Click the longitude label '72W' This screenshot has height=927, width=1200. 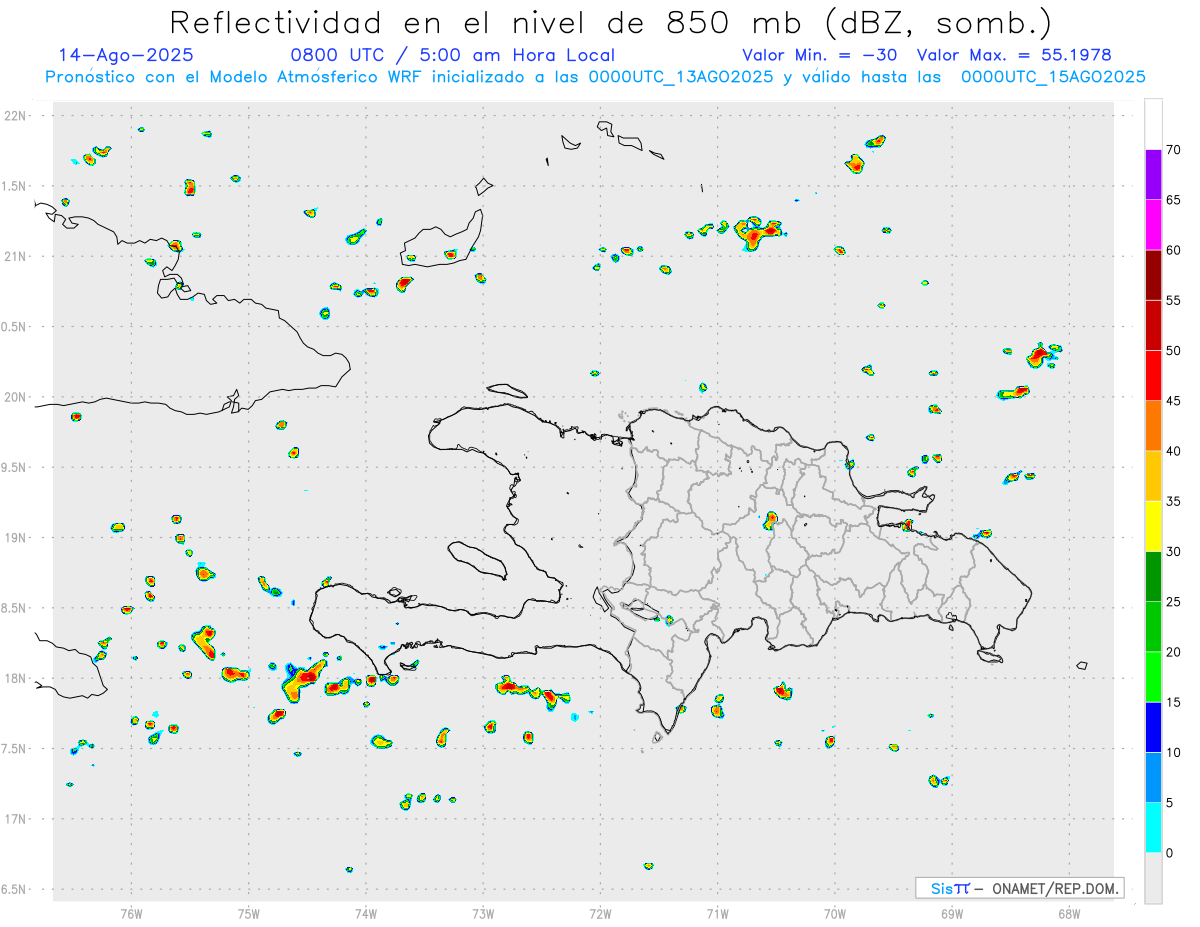600,914
